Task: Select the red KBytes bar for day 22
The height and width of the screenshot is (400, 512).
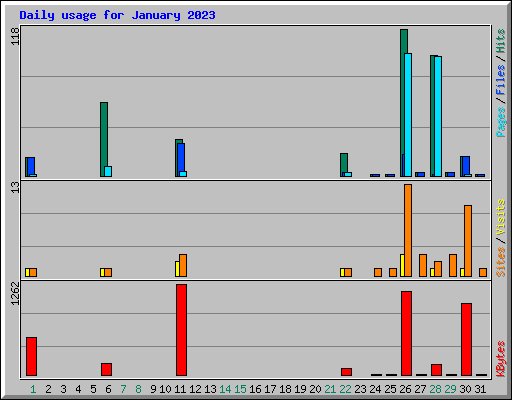Action: tap(346, 372)
